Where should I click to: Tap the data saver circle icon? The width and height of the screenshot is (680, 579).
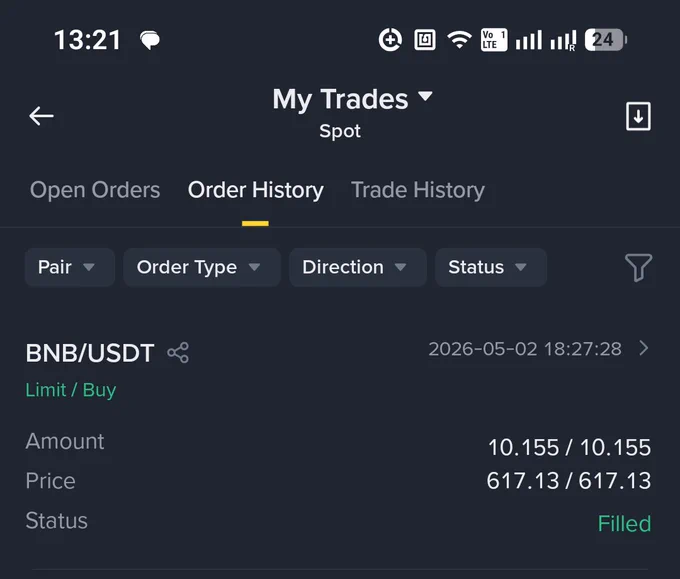[x=390, y=40]
